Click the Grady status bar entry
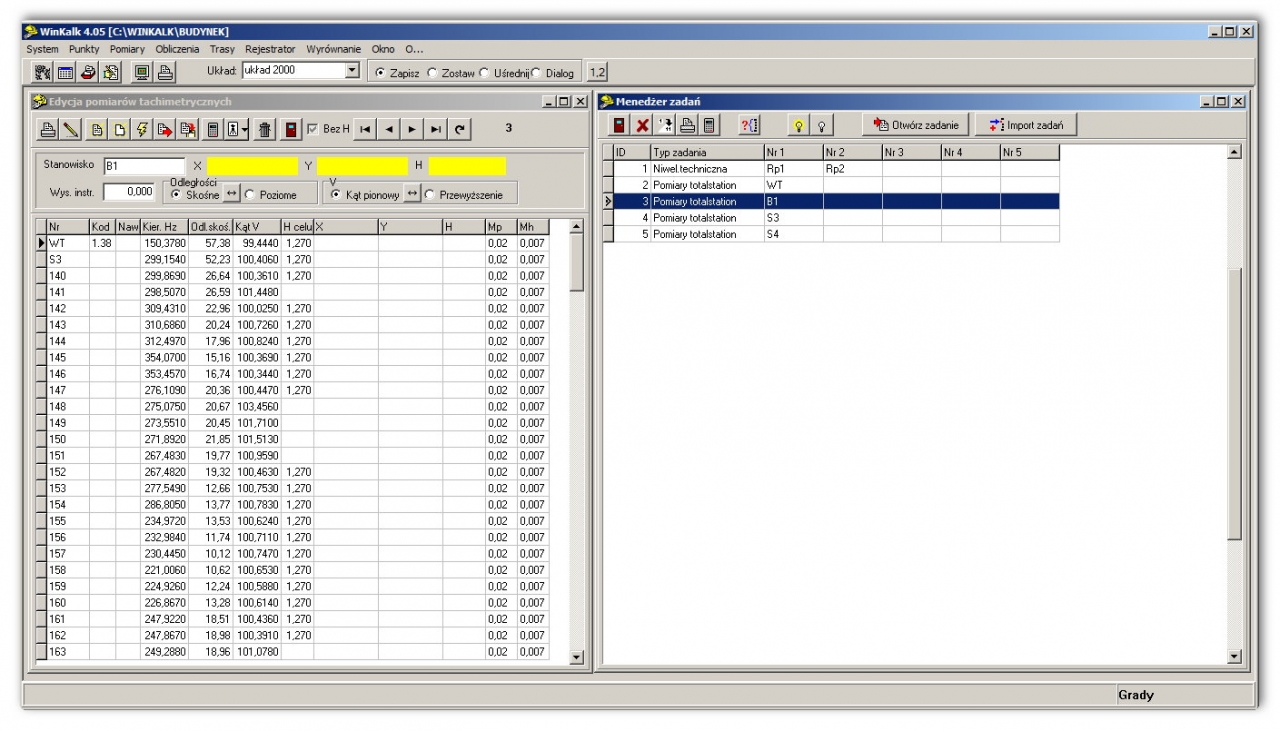This screenshot has height=731, width=1280. pos(1135,695)
